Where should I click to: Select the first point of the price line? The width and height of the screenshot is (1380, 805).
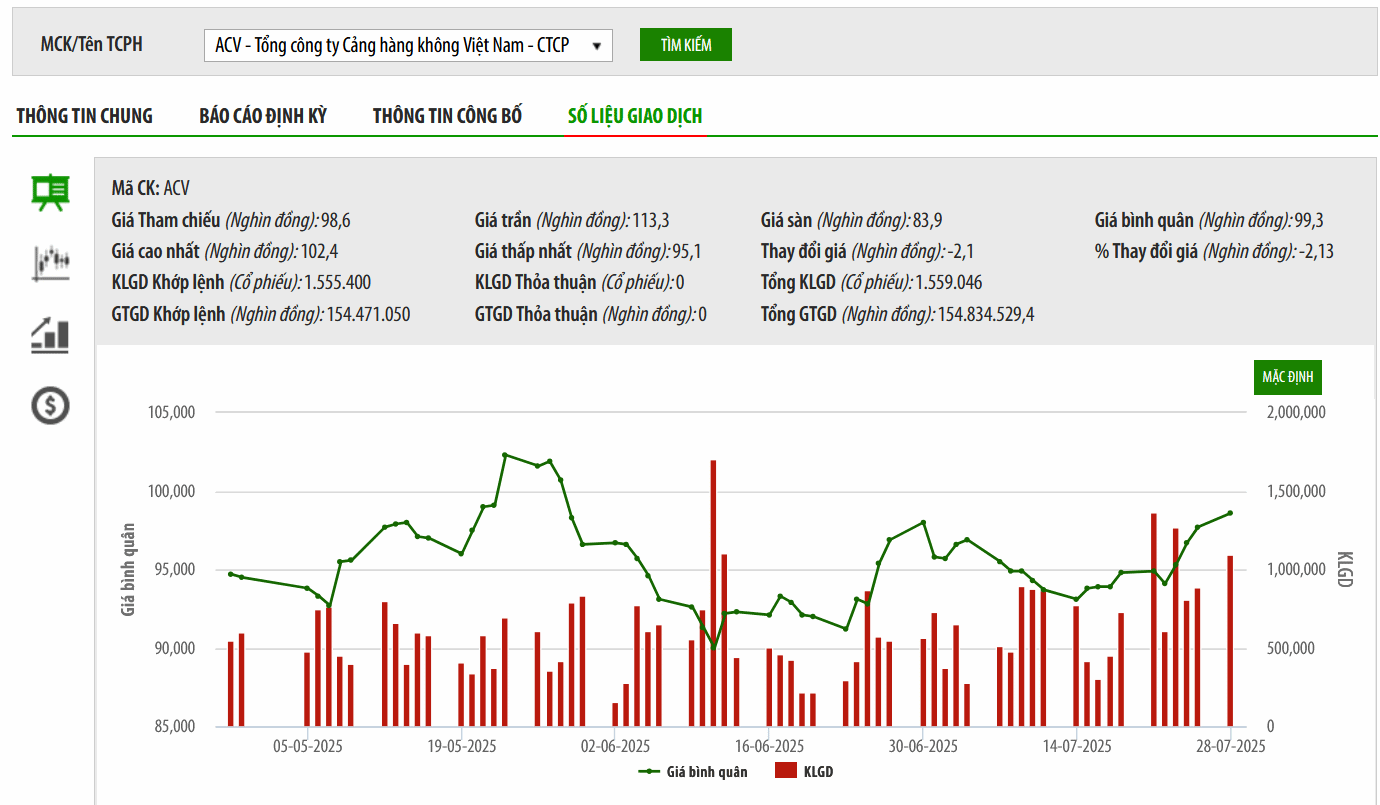(230, 574)
